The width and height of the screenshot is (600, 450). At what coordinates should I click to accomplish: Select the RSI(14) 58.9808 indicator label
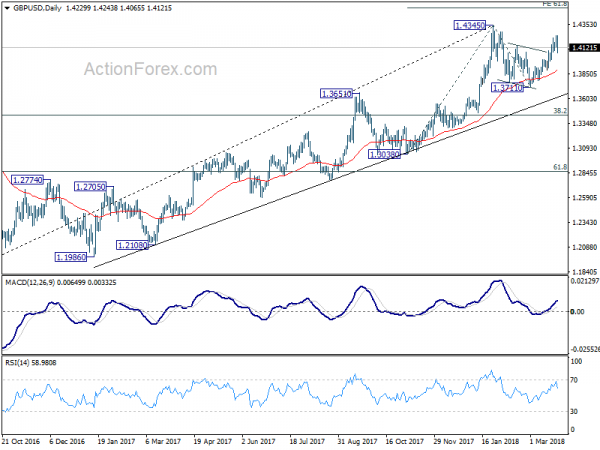(x=31, y=362)
